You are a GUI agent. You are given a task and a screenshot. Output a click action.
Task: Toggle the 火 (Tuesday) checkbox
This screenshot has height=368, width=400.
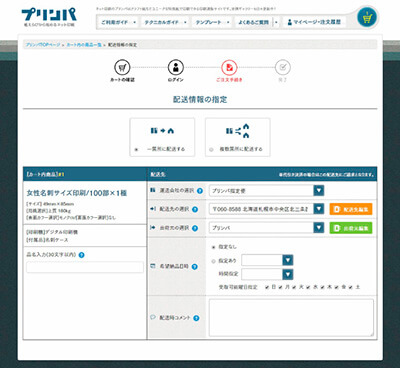click(x=294, y=287)
